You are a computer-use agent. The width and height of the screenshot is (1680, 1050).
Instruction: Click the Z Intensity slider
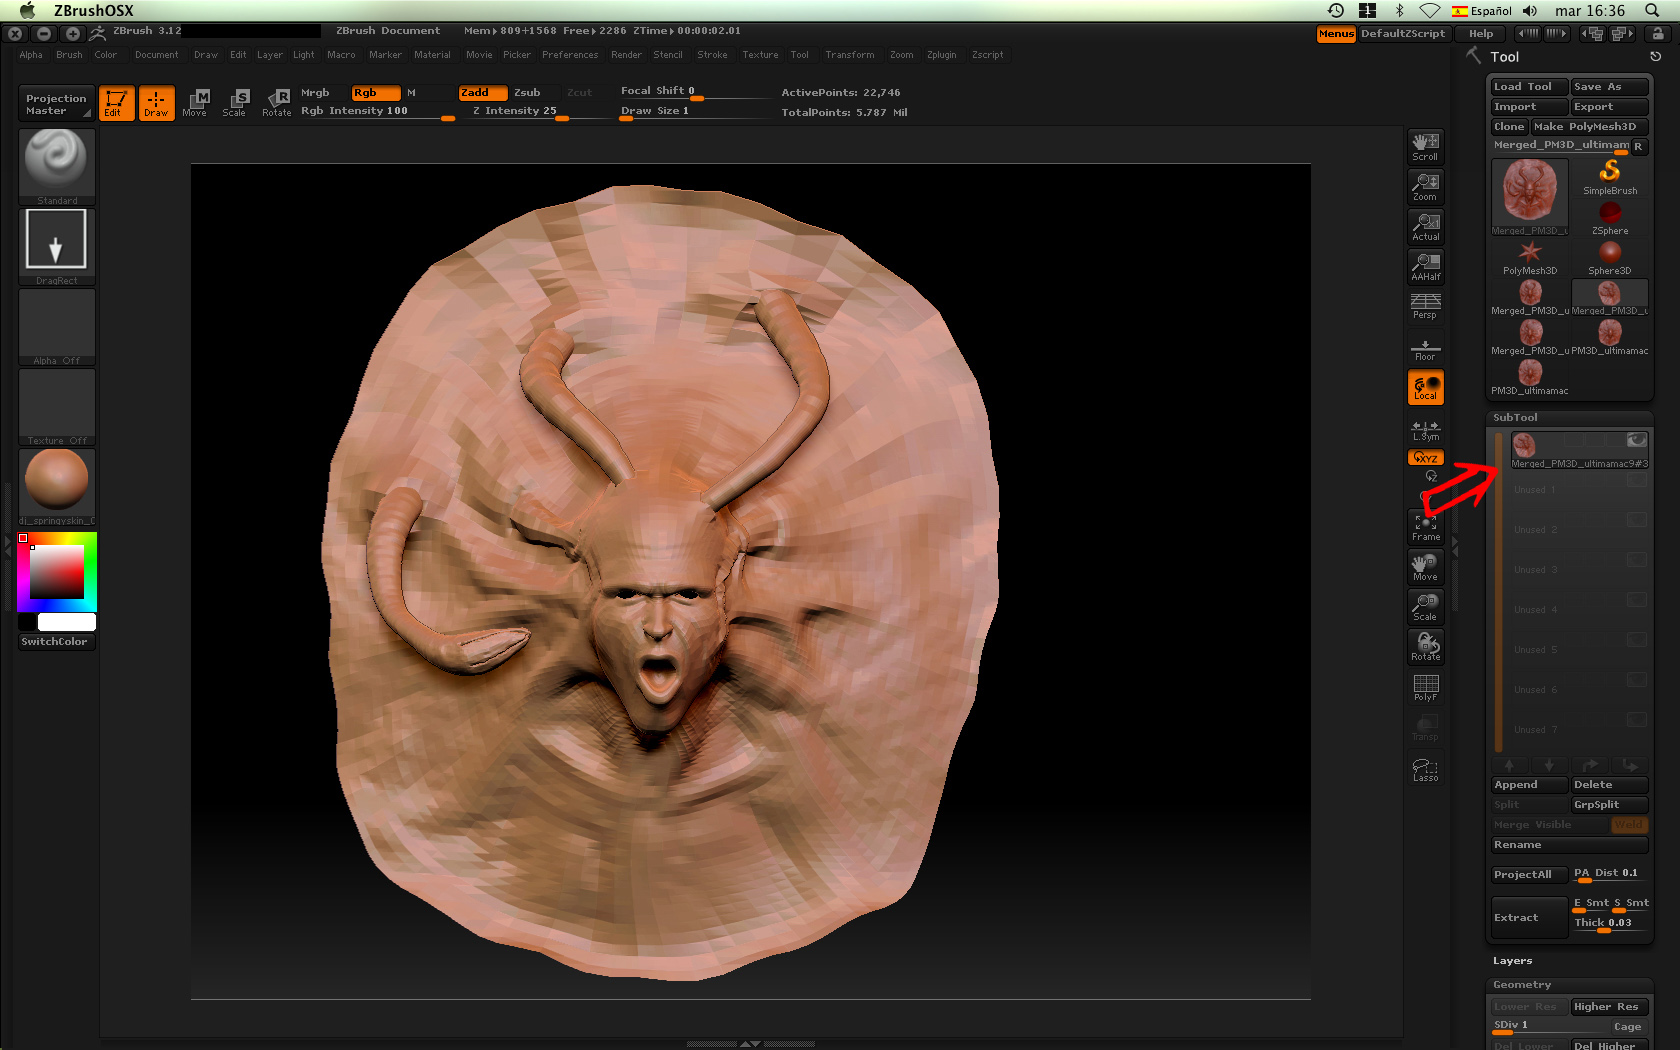pyautogui.click(x=514, y=111)
